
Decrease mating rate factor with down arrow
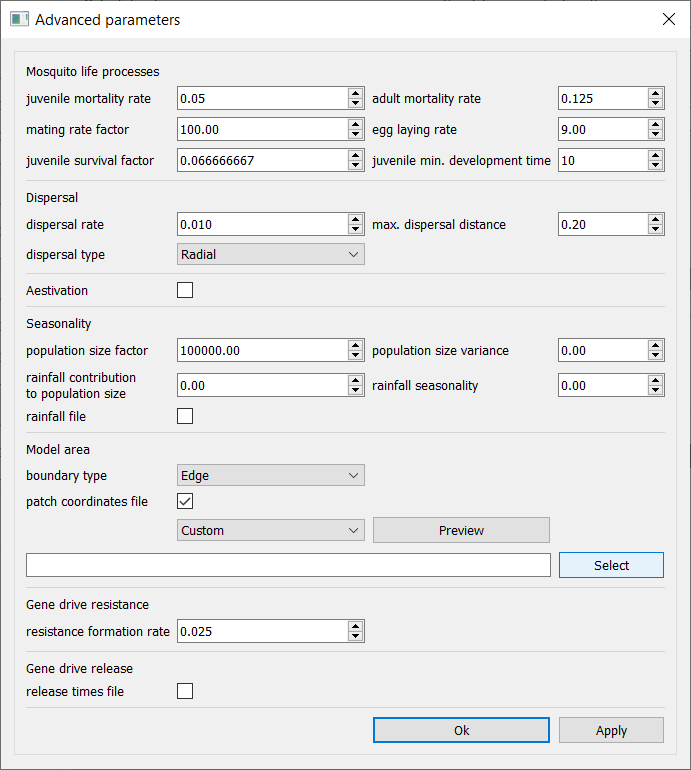(356, 134)
